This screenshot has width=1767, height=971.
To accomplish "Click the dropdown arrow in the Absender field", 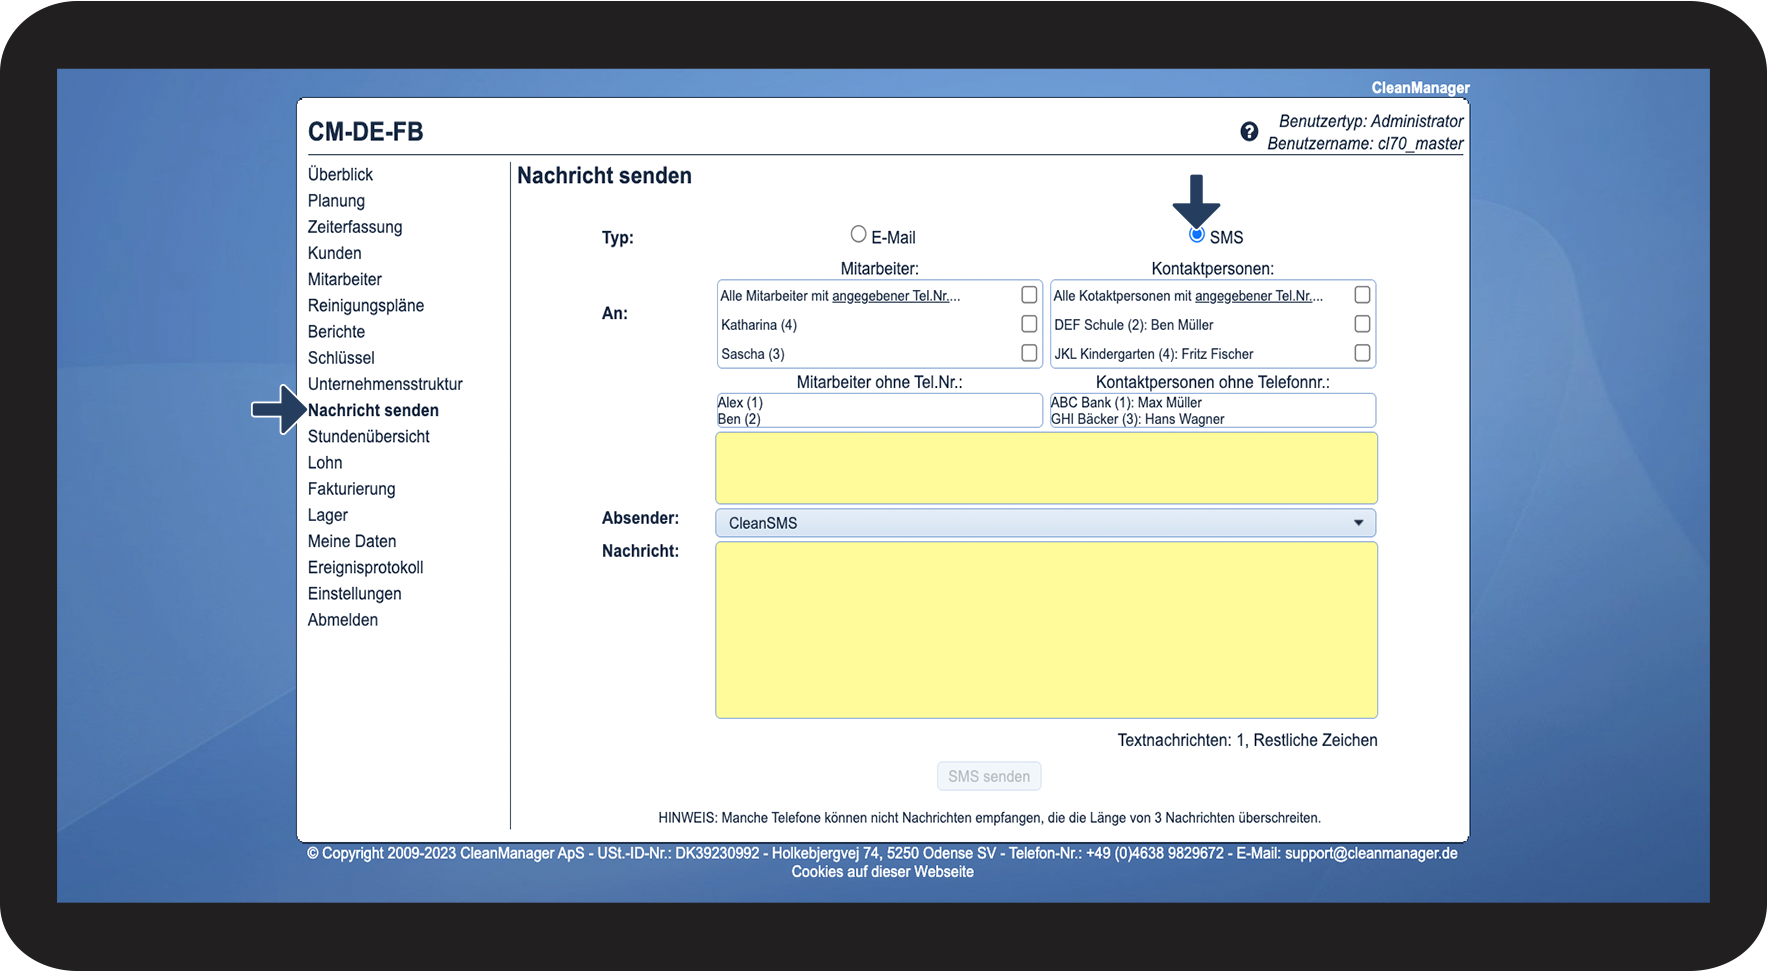I will tap(1358, 523).
